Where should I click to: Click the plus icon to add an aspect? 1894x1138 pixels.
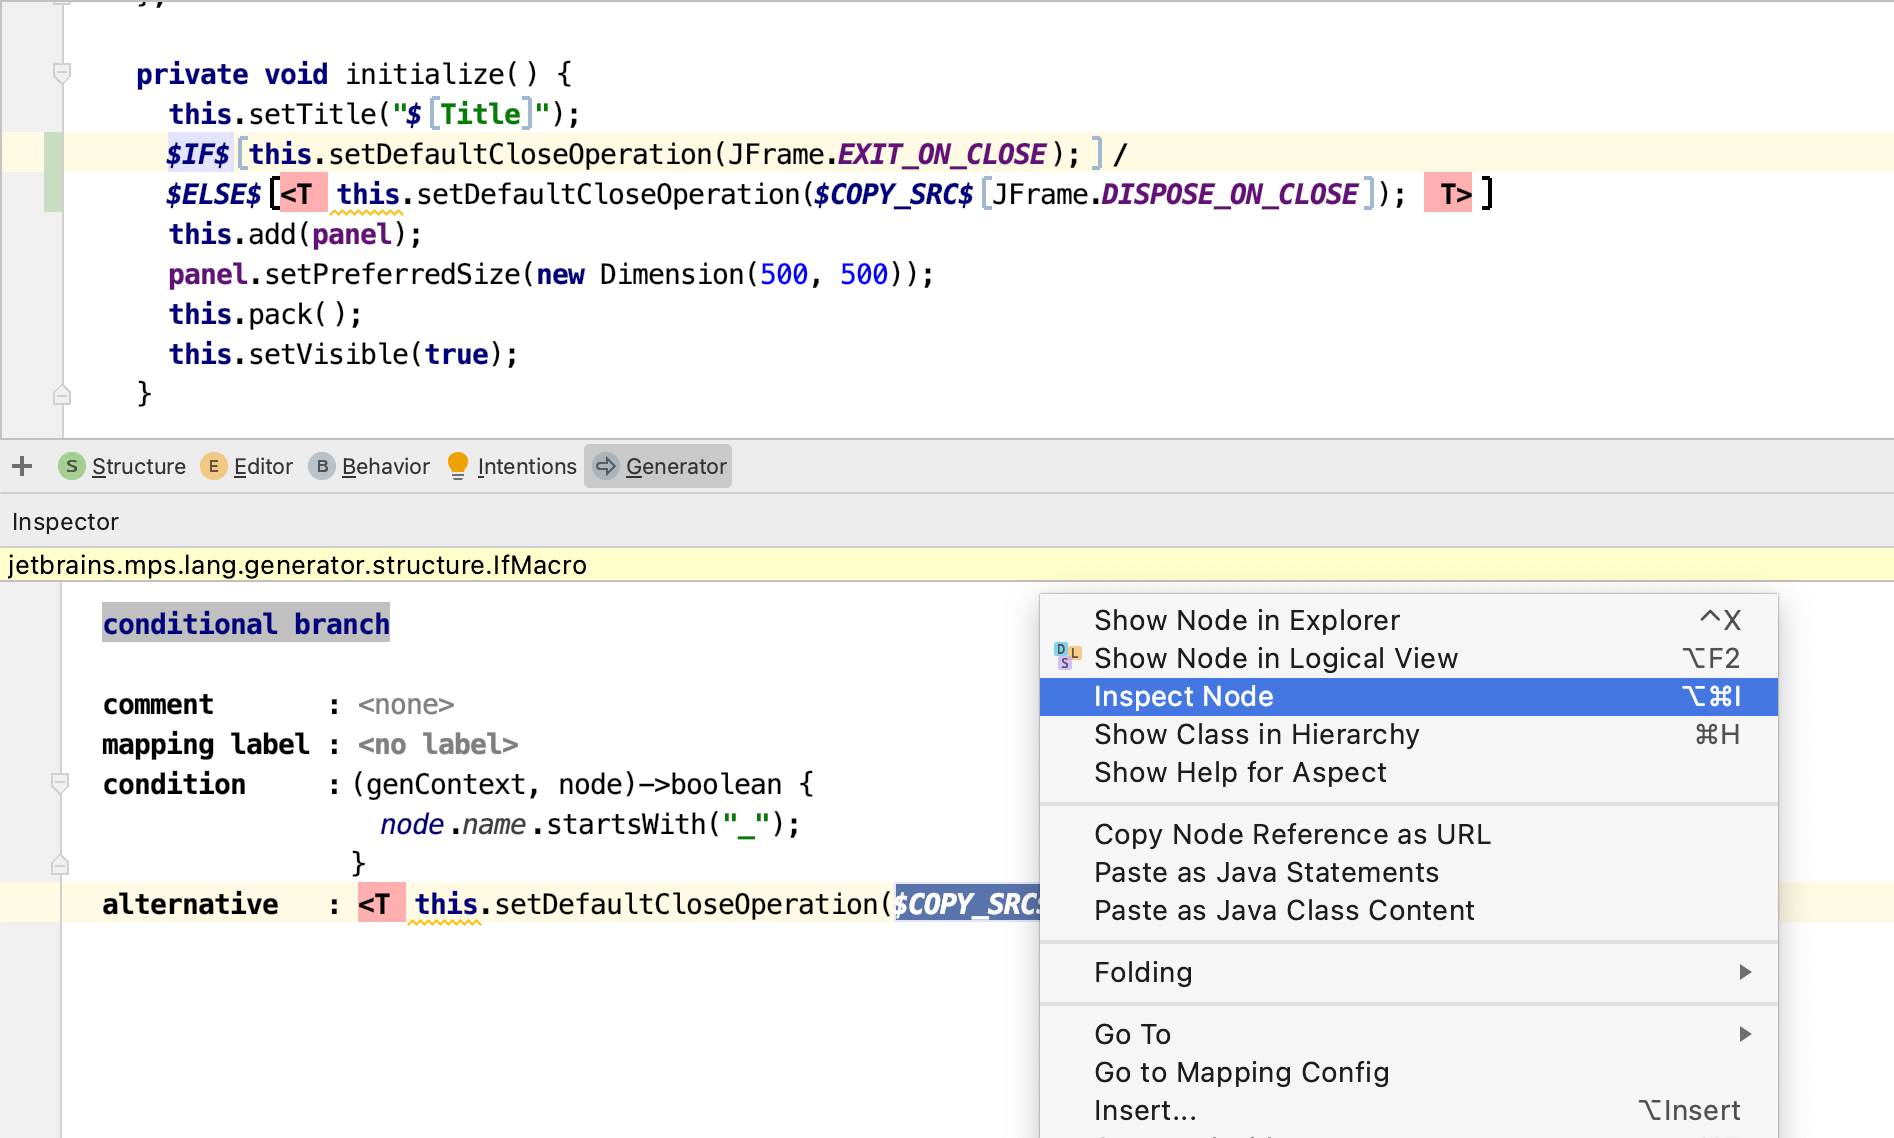[20, 464]
